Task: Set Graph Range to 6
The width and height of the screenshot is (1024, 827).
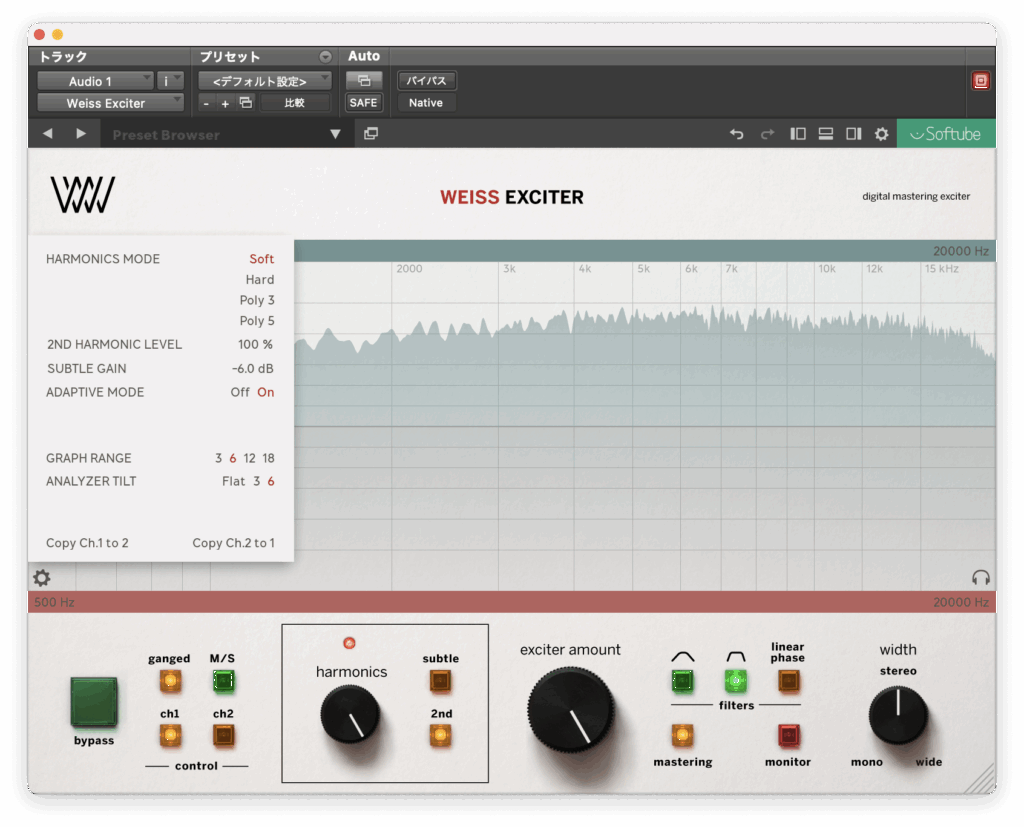Action: coord(232,458)
